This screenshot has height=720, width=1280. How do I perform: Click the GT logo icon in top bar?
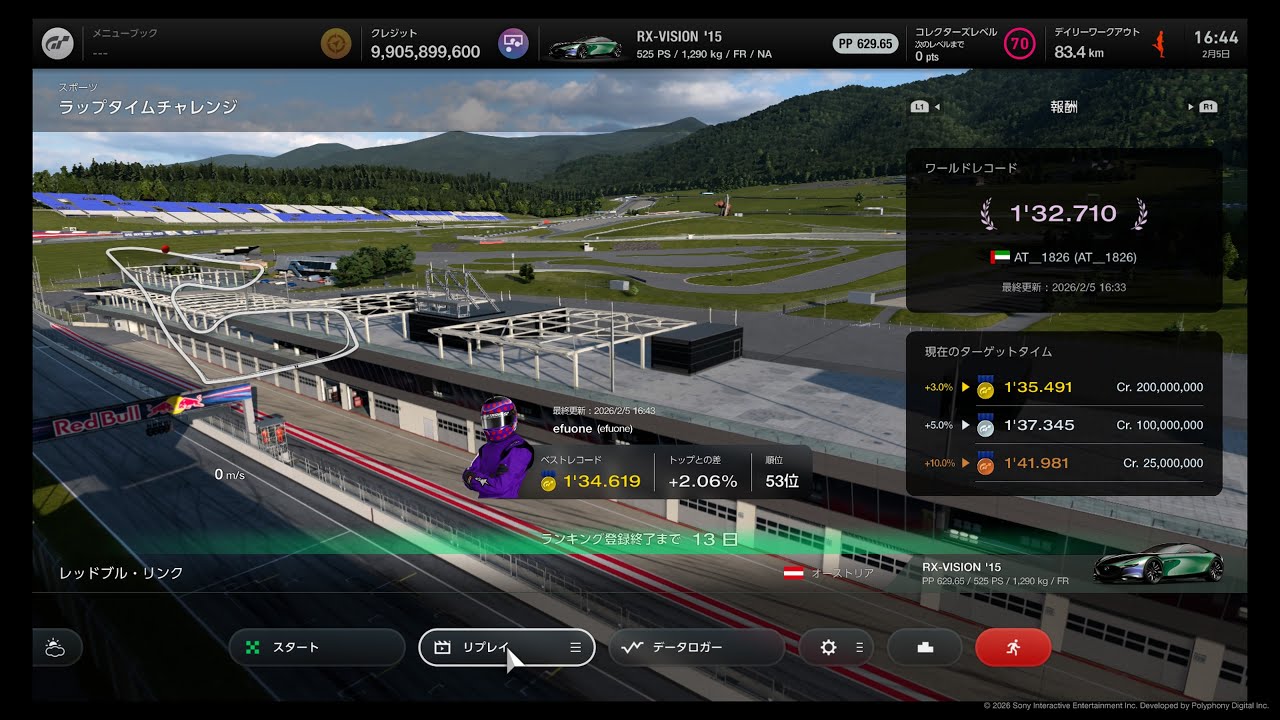57,43
